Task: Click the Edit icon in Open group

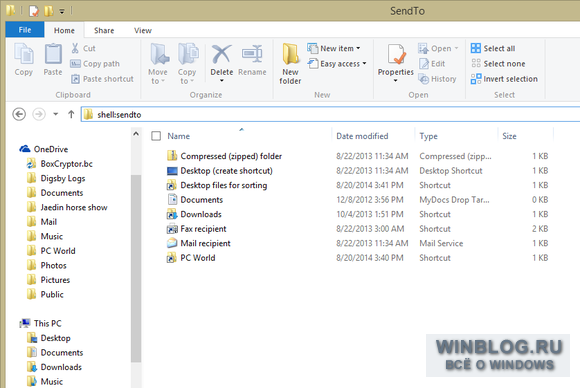Action: click(x=423, y=64)
